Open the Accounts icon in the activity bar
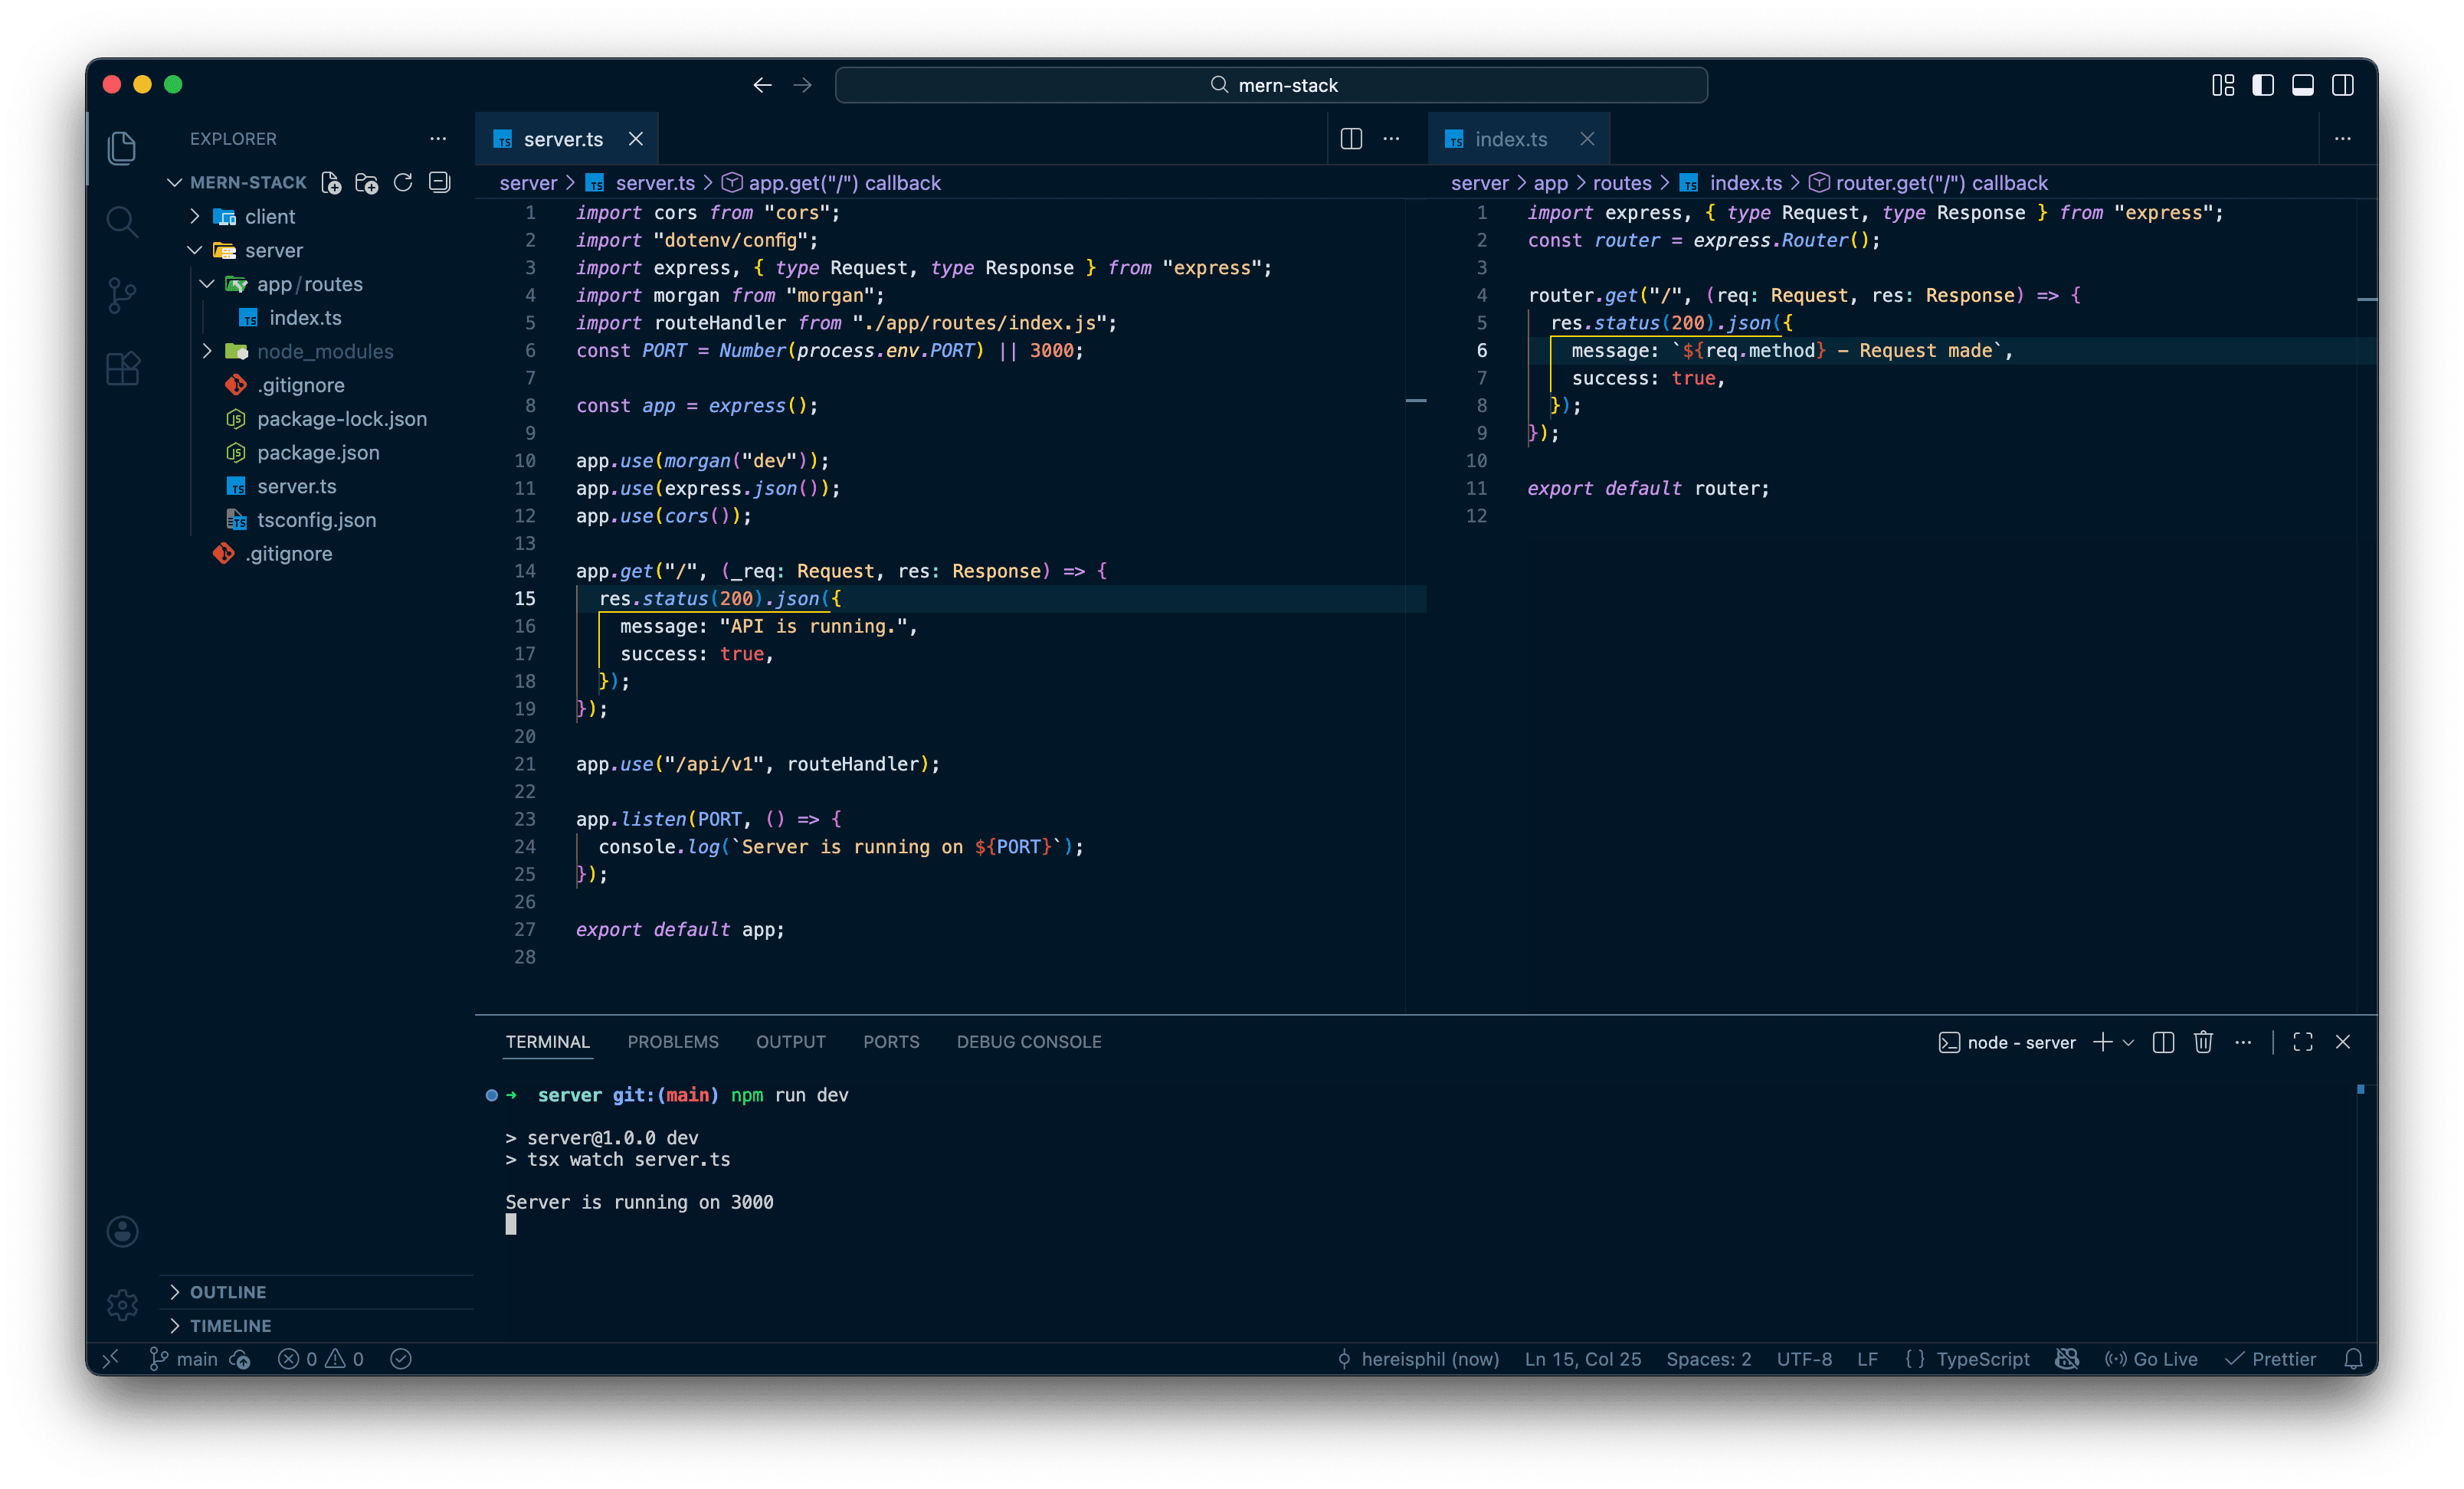2464x1489 pixels. click(x=122, y=1231)
